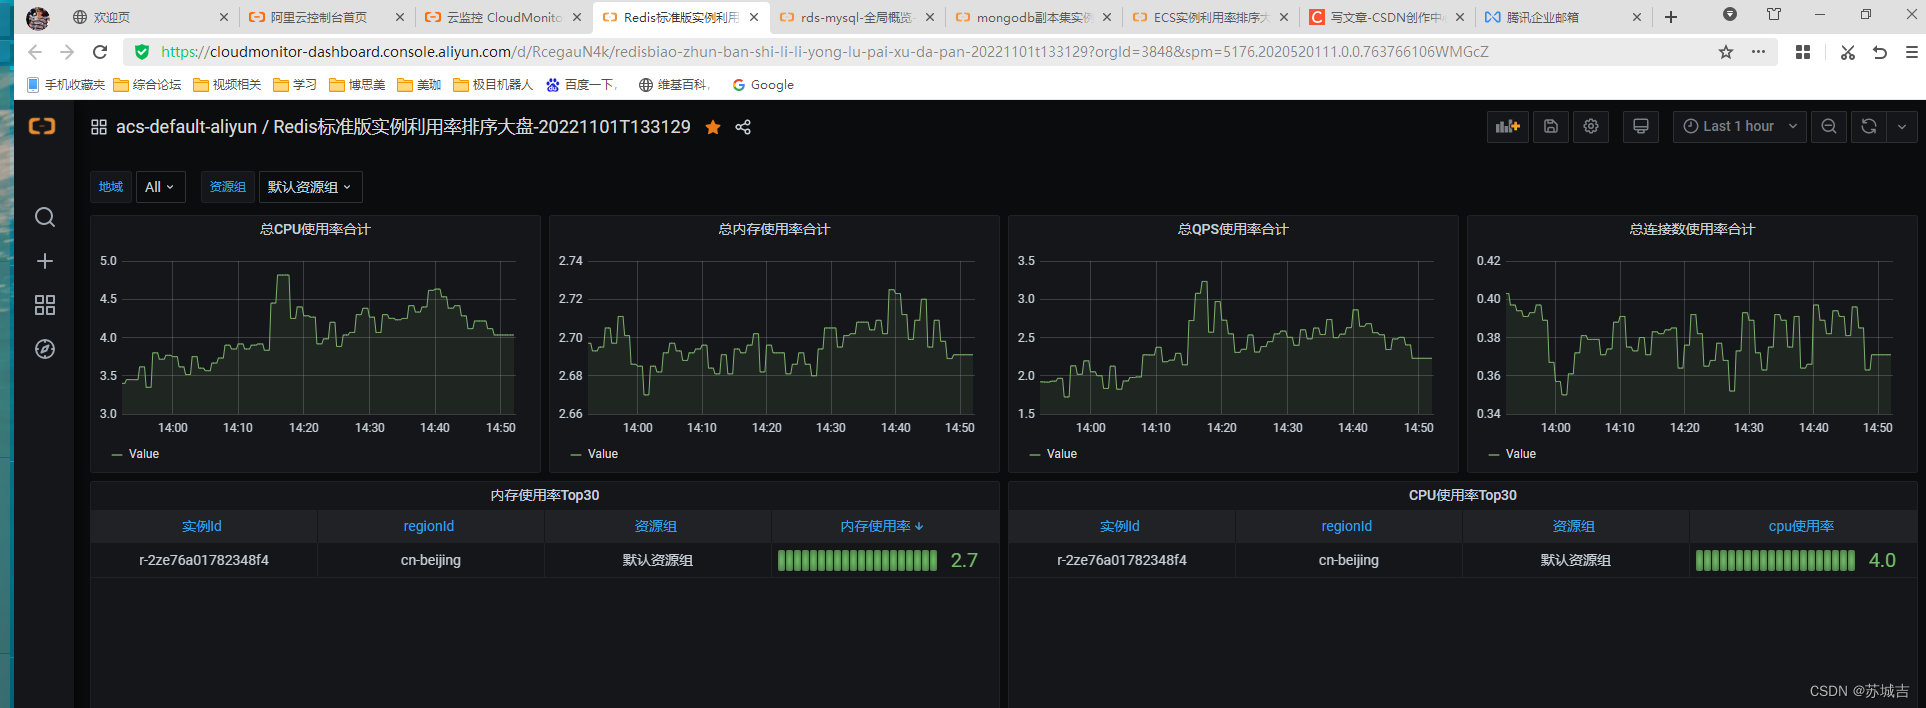This screenshot has width=1926, height=708.
Task: Switch to the 欢迎页 browser tab
Action: 150,17
